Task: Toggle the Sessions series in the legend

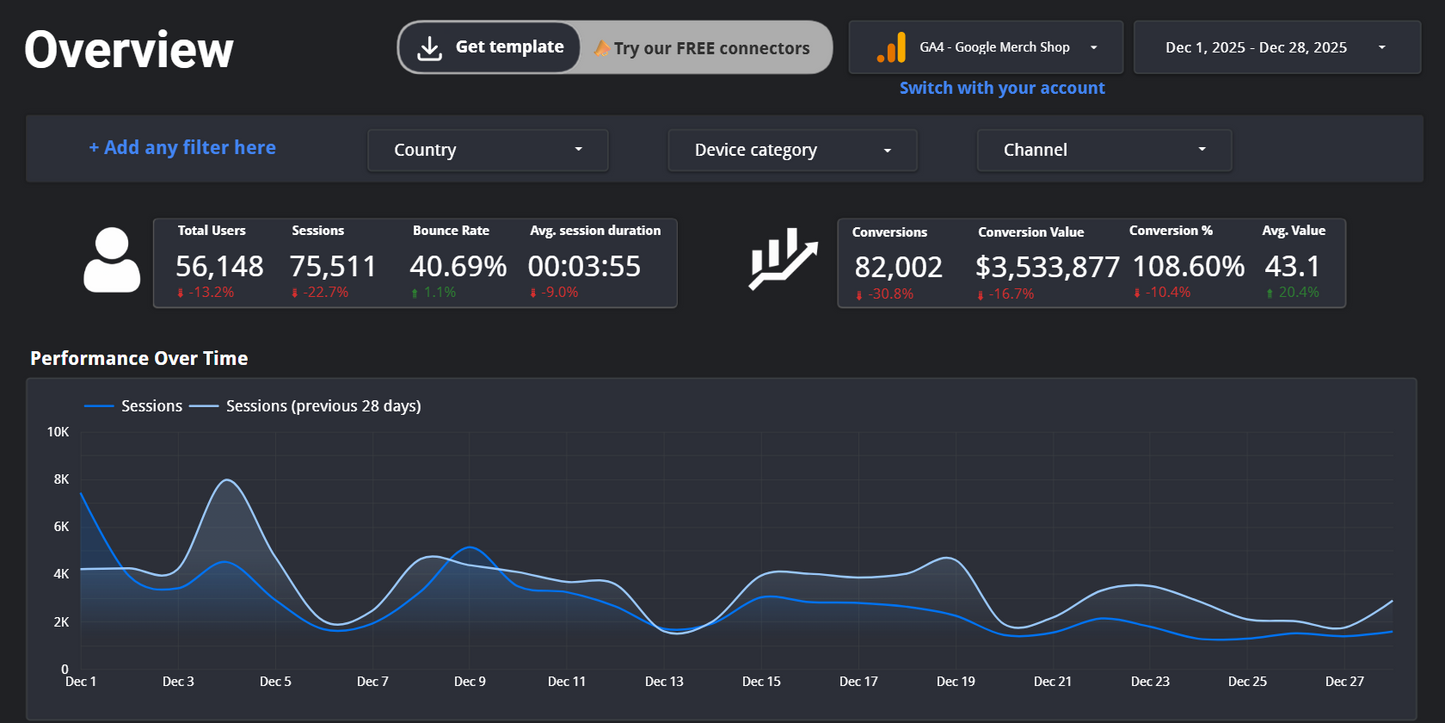Action: click(x=152, y=406)
